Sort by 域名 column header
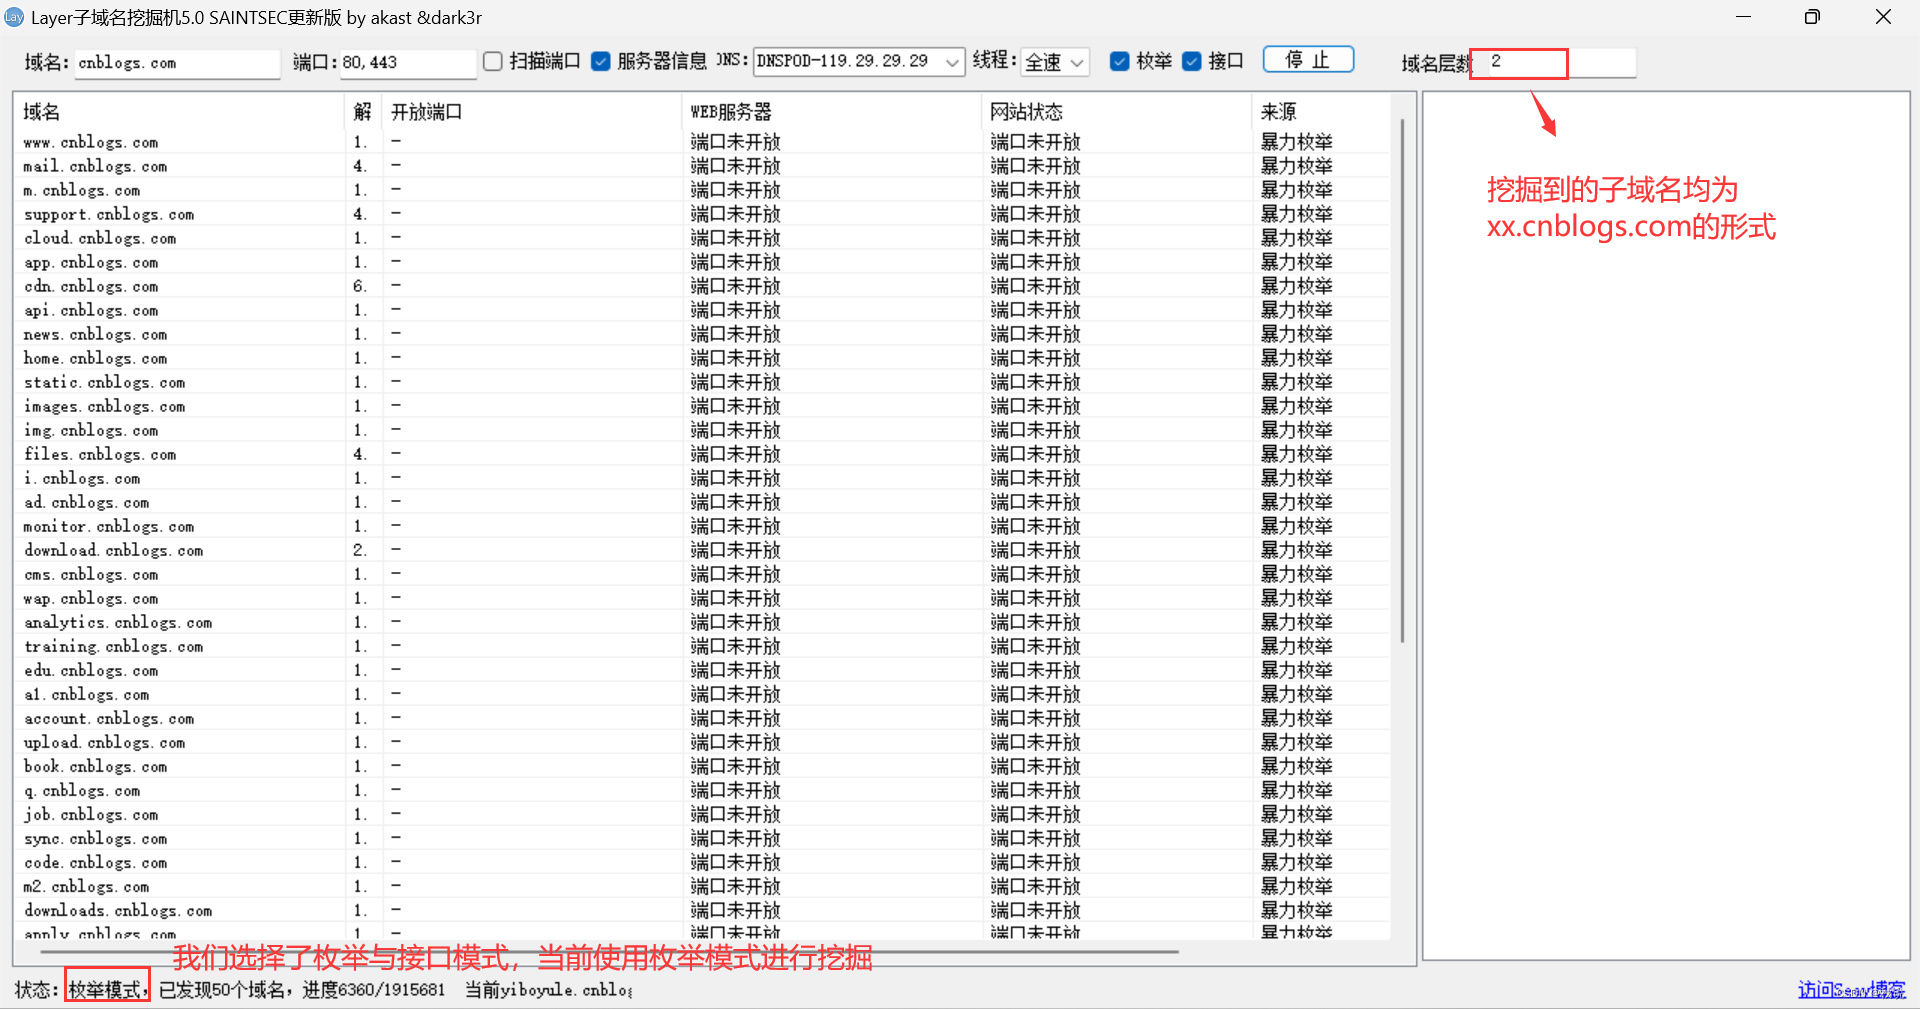This screenshot has height=1009, width=1920. tap(180, 111)
